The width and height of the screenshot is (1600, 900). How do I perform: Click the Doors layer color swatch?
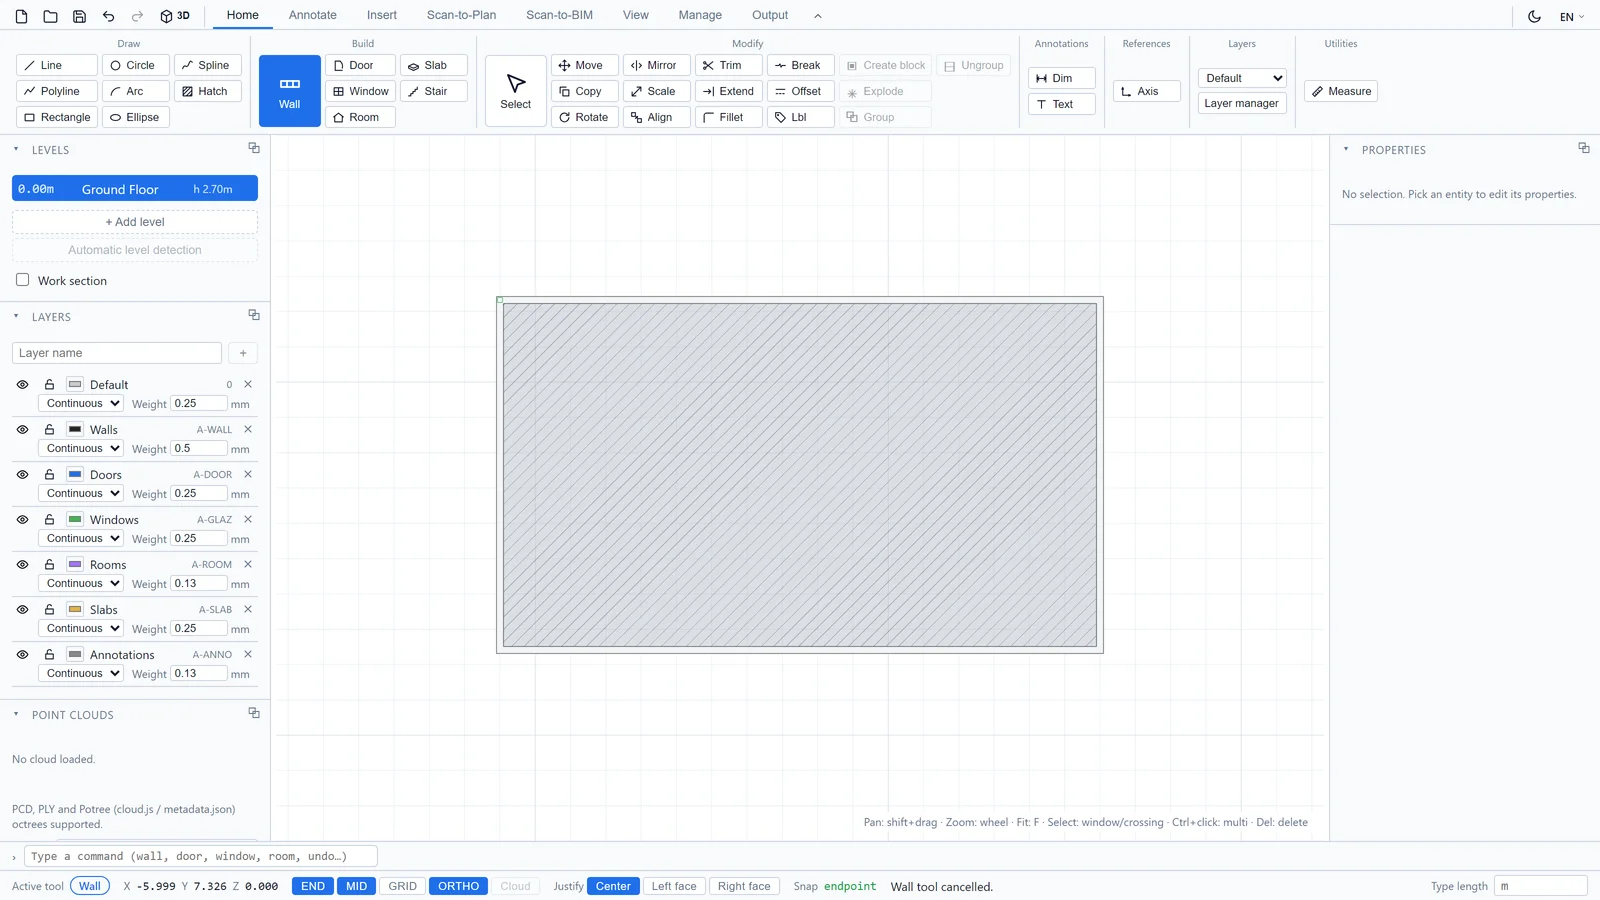click(75, 474)
